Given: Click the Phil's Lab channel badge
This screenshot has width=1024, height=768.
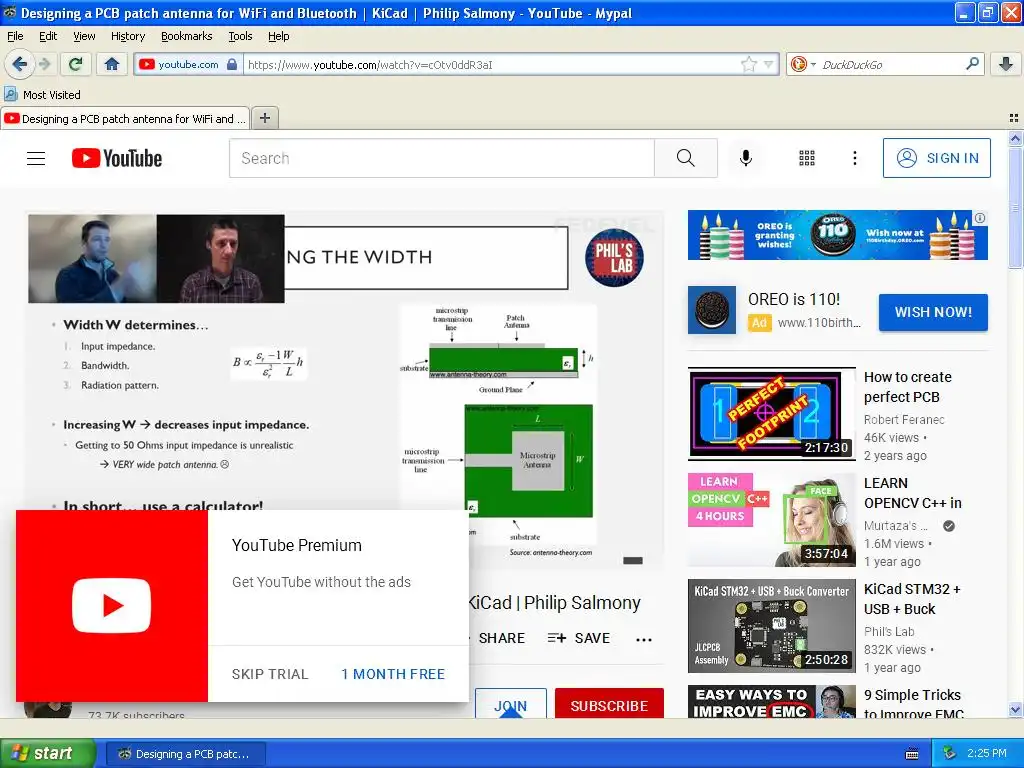Looking at the screenshot, I should [614, 258].
